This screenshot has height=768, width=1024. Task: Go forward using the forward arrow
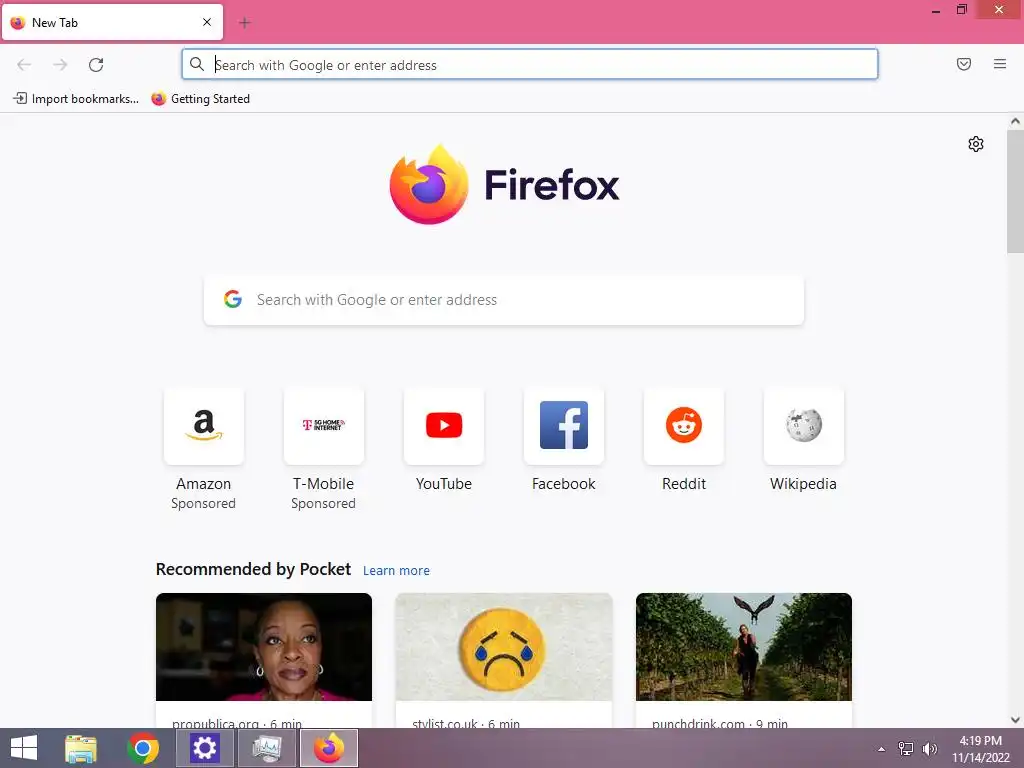pyautogui.click(x=60, y=65)
